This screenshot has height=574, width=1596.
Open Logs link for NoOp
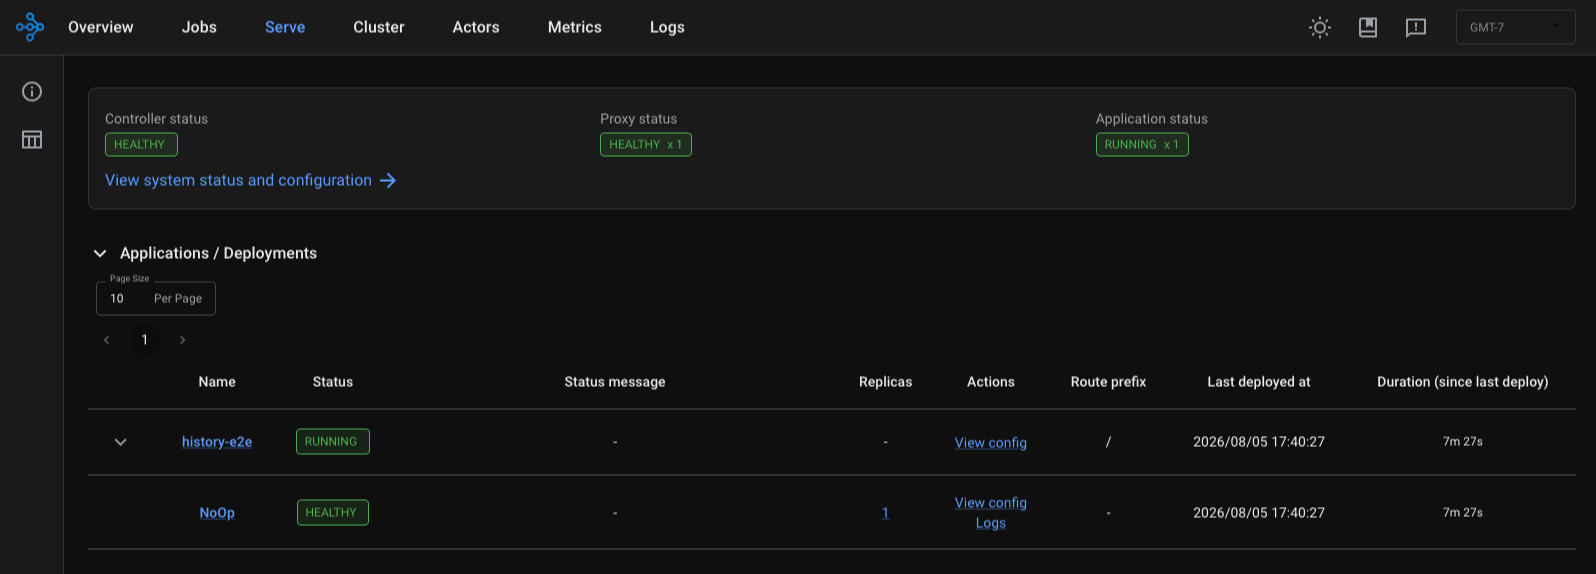(991, 523)
